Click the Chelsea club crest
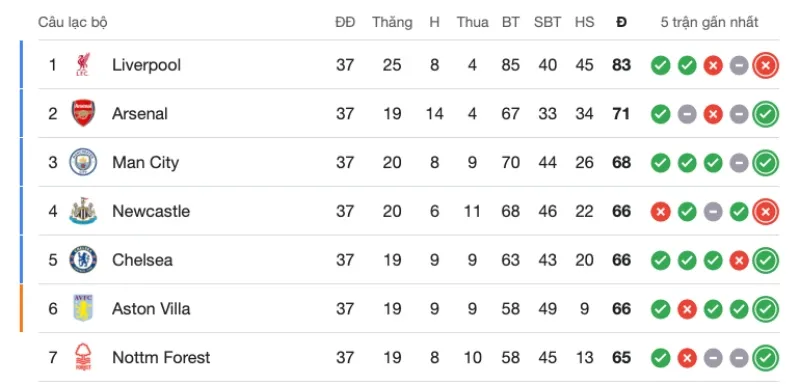This screenshot has width=800, height=385. 83,260
